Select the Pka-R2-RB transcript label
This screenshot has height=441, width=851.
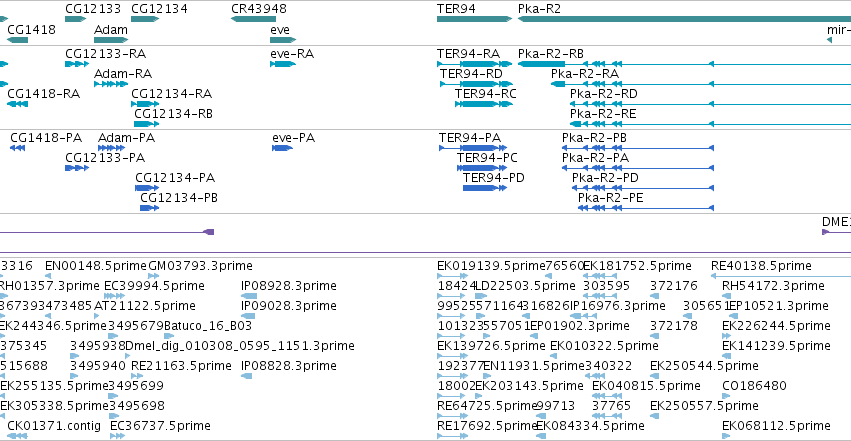click(551, 54)
